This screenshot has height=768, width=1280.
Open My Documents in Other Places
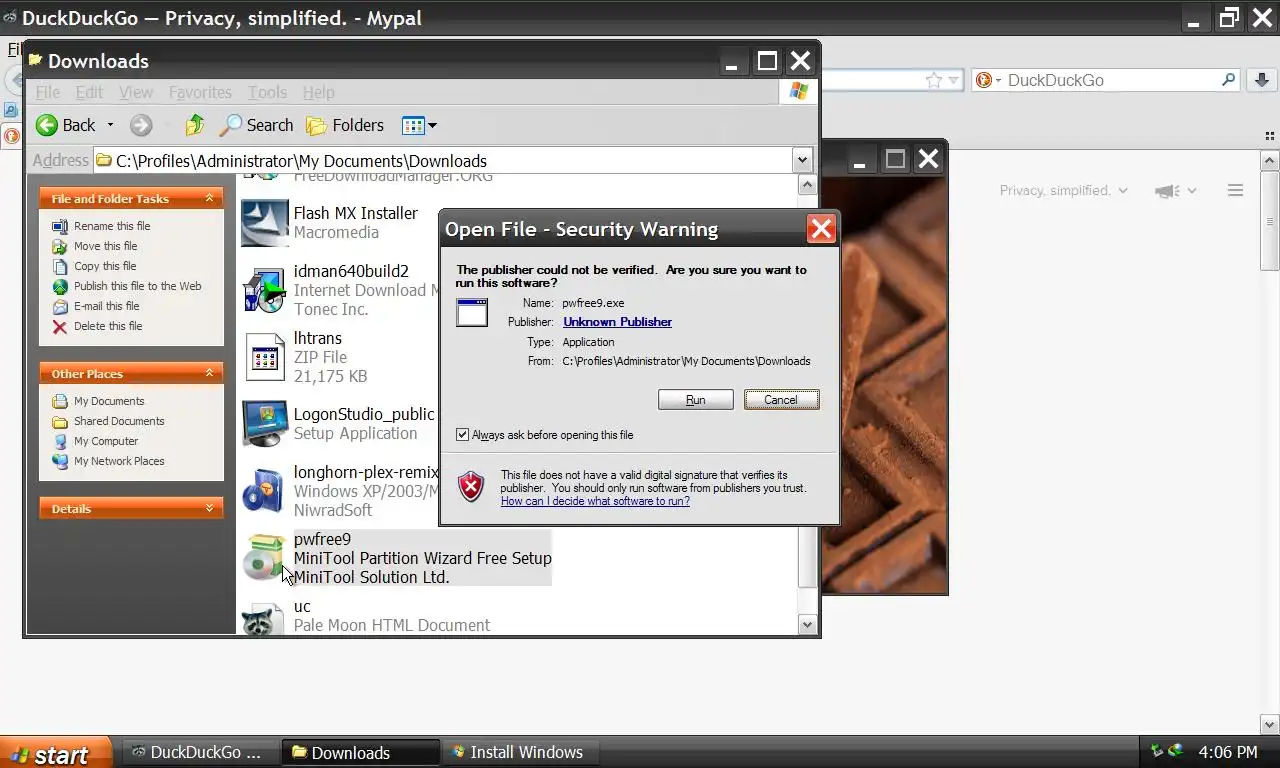109,401
